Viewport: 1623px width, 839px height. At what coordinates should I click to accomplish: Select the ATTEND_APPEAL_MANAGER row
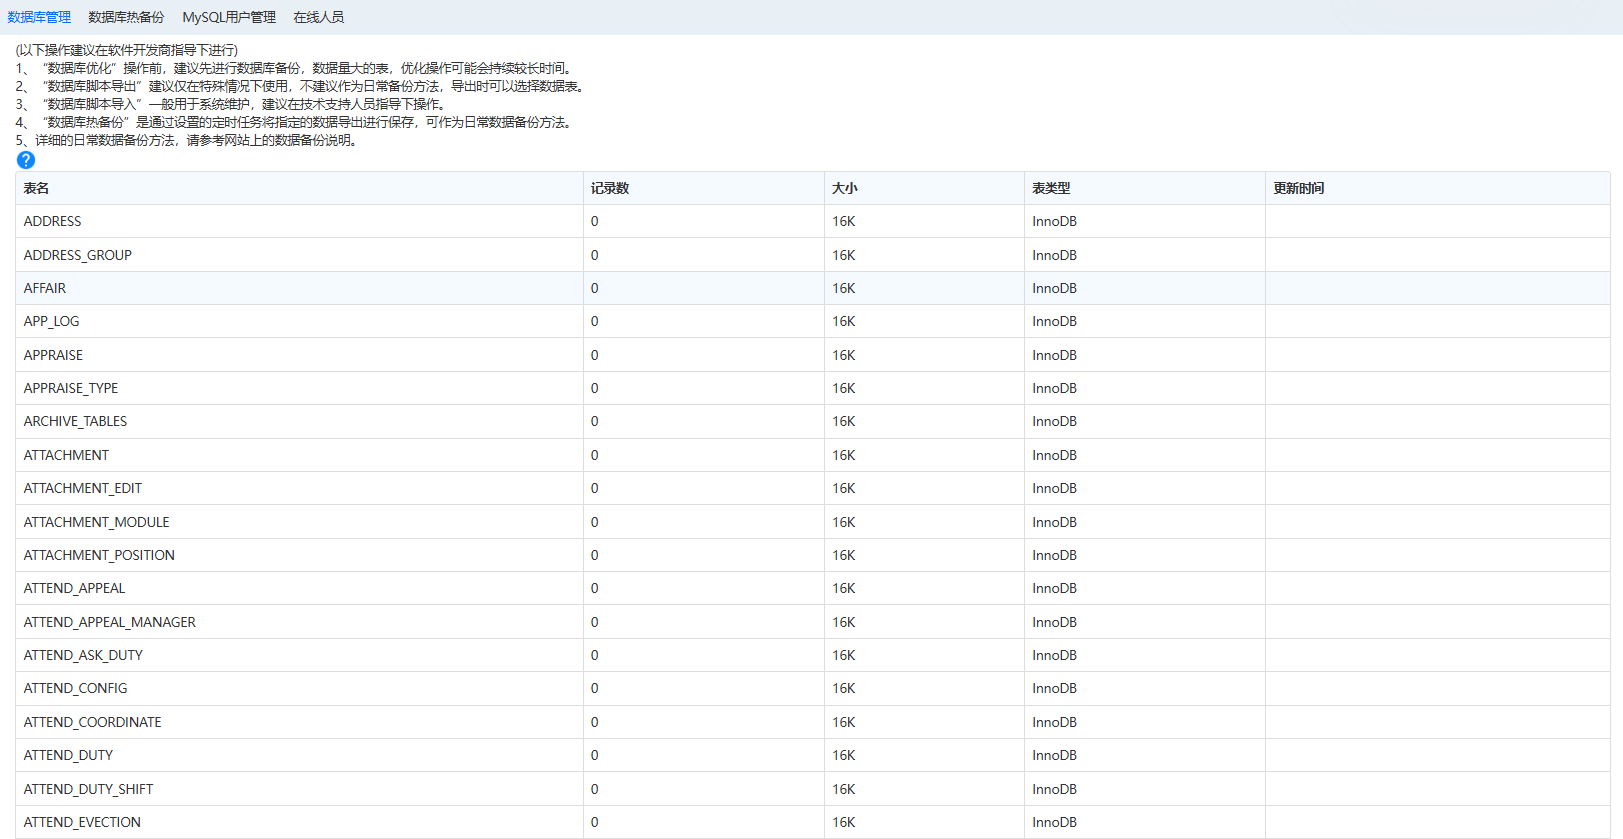click(x=110, y=622)
